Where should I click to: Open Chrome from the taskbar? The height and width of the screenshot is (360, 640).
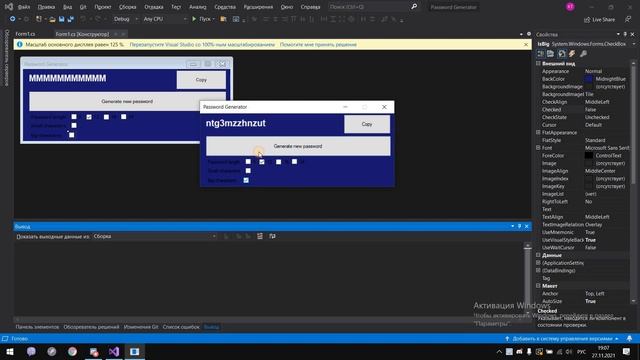click(72, 351)
